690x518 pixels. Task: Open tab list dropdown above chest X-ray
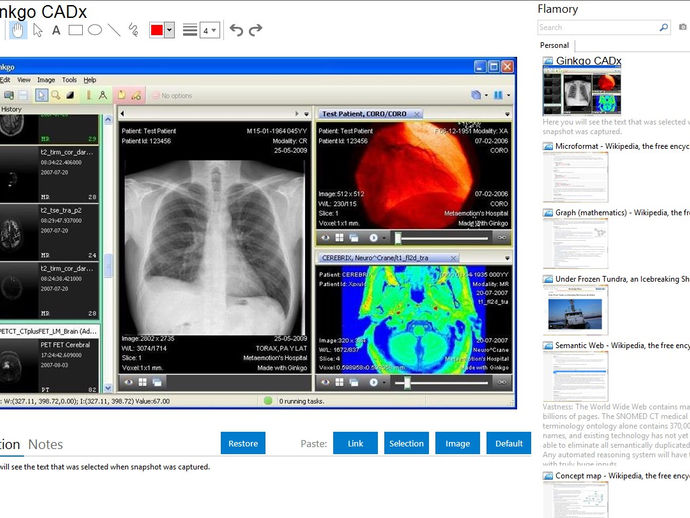point(307,114)
